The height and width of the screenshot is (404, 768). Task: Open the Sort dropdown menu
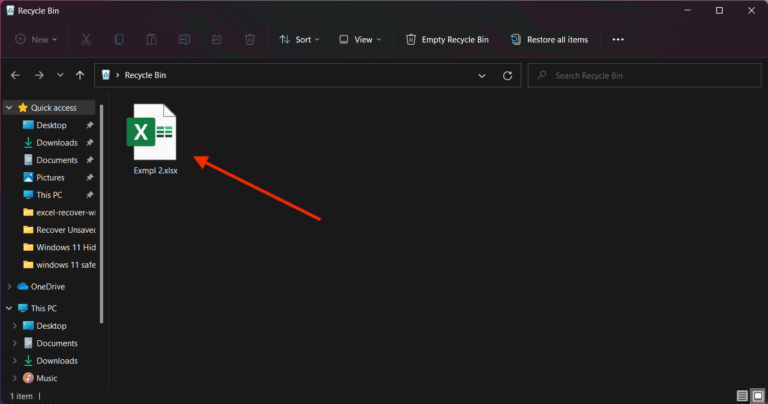click(x=301, y=40)
